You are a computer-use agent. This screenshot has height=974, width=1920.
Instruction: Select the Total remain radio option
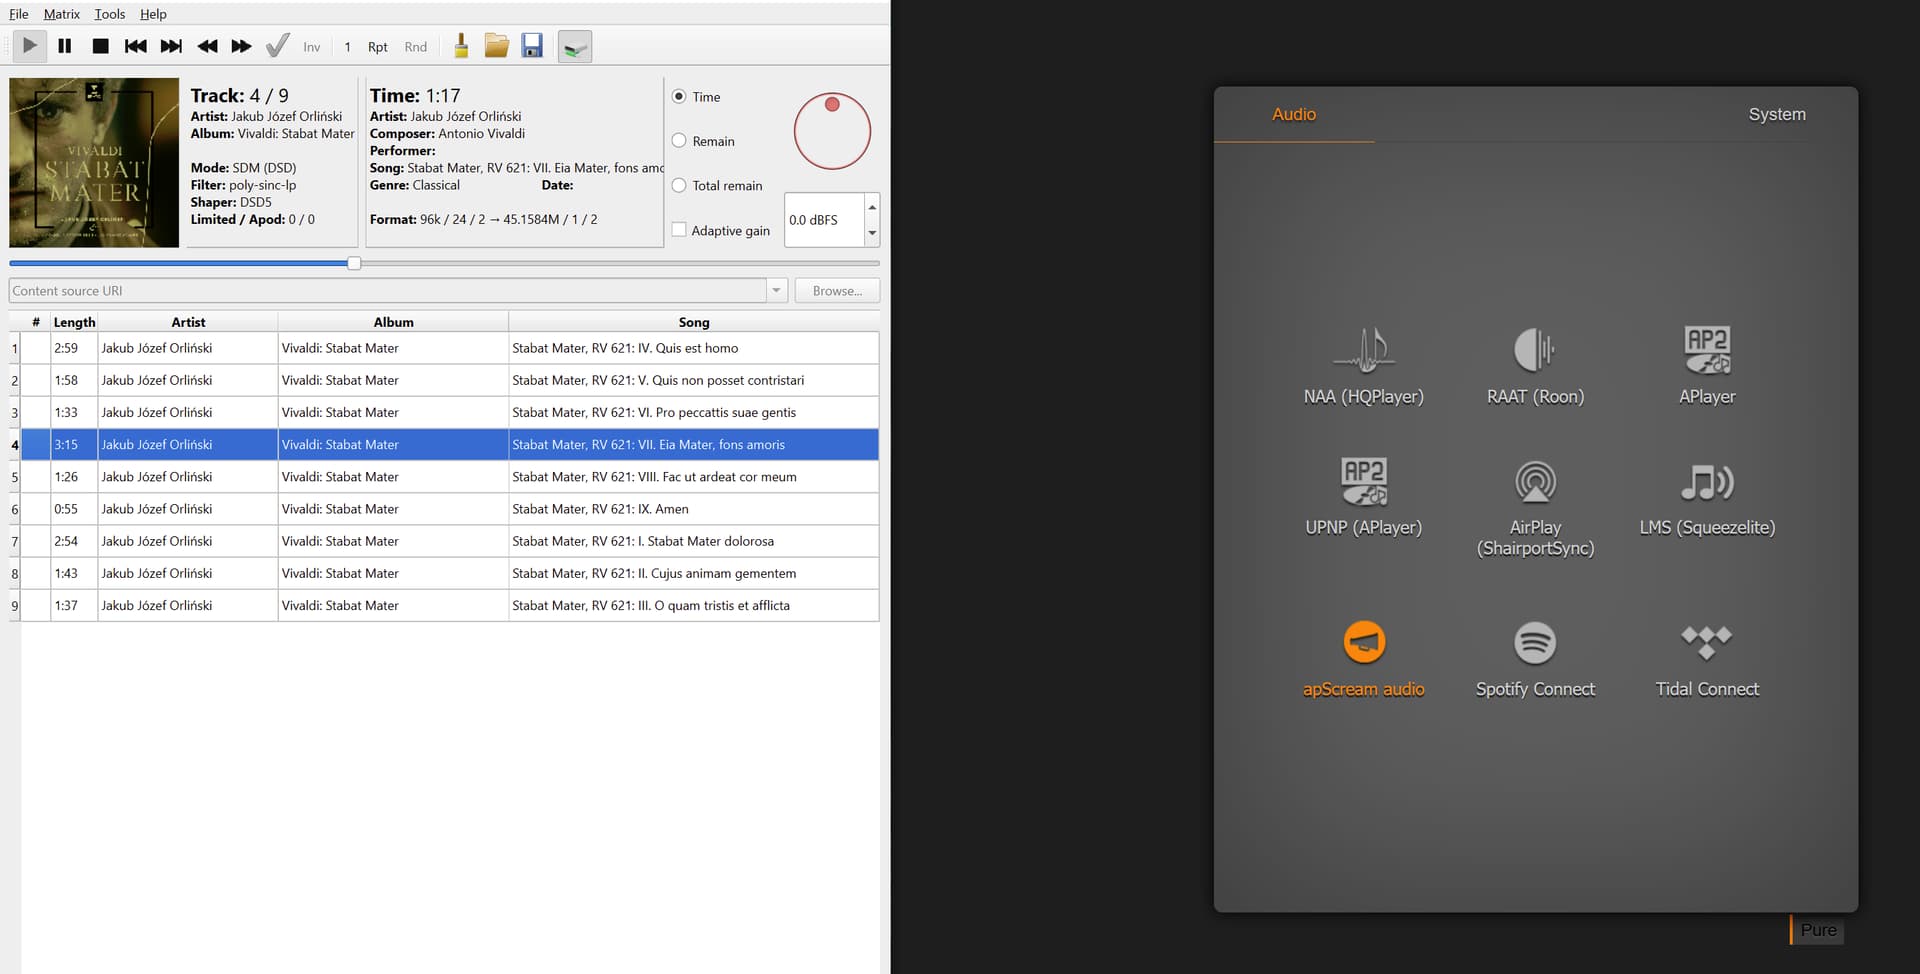point(680,185)
